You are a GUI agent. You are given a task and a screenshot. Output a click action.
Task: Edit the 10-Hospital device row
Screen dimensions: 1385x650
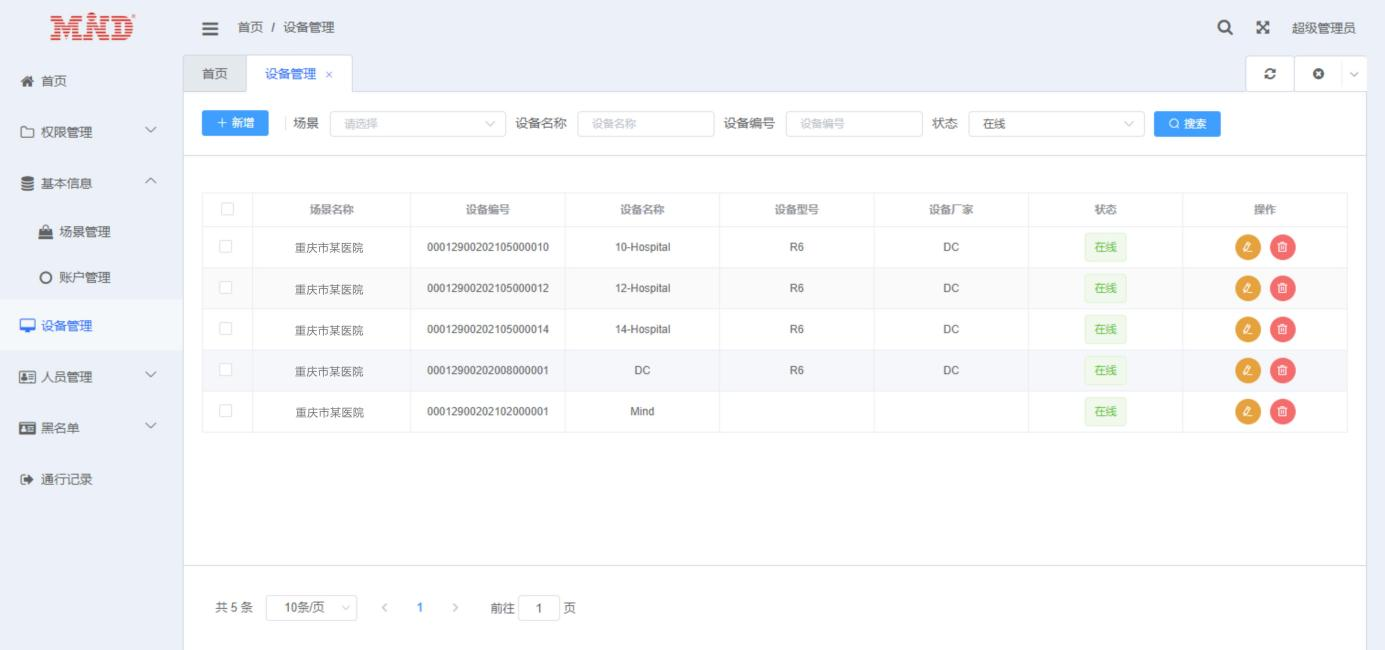[1247, 247]
